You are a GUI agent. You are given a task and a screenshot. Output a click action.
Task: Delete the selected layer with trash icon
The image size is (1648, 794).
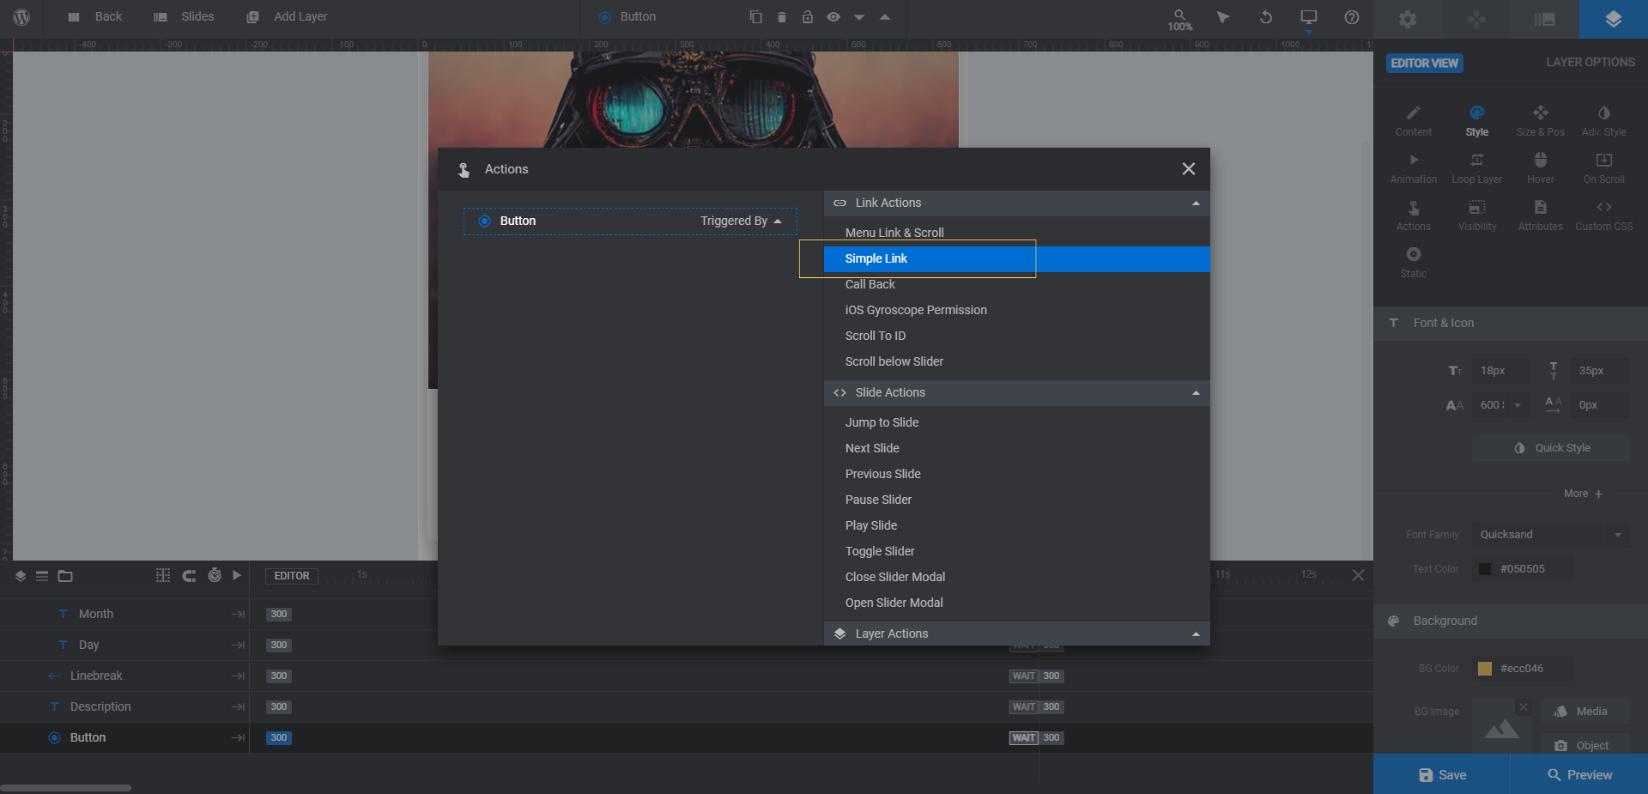click(782, 17)
